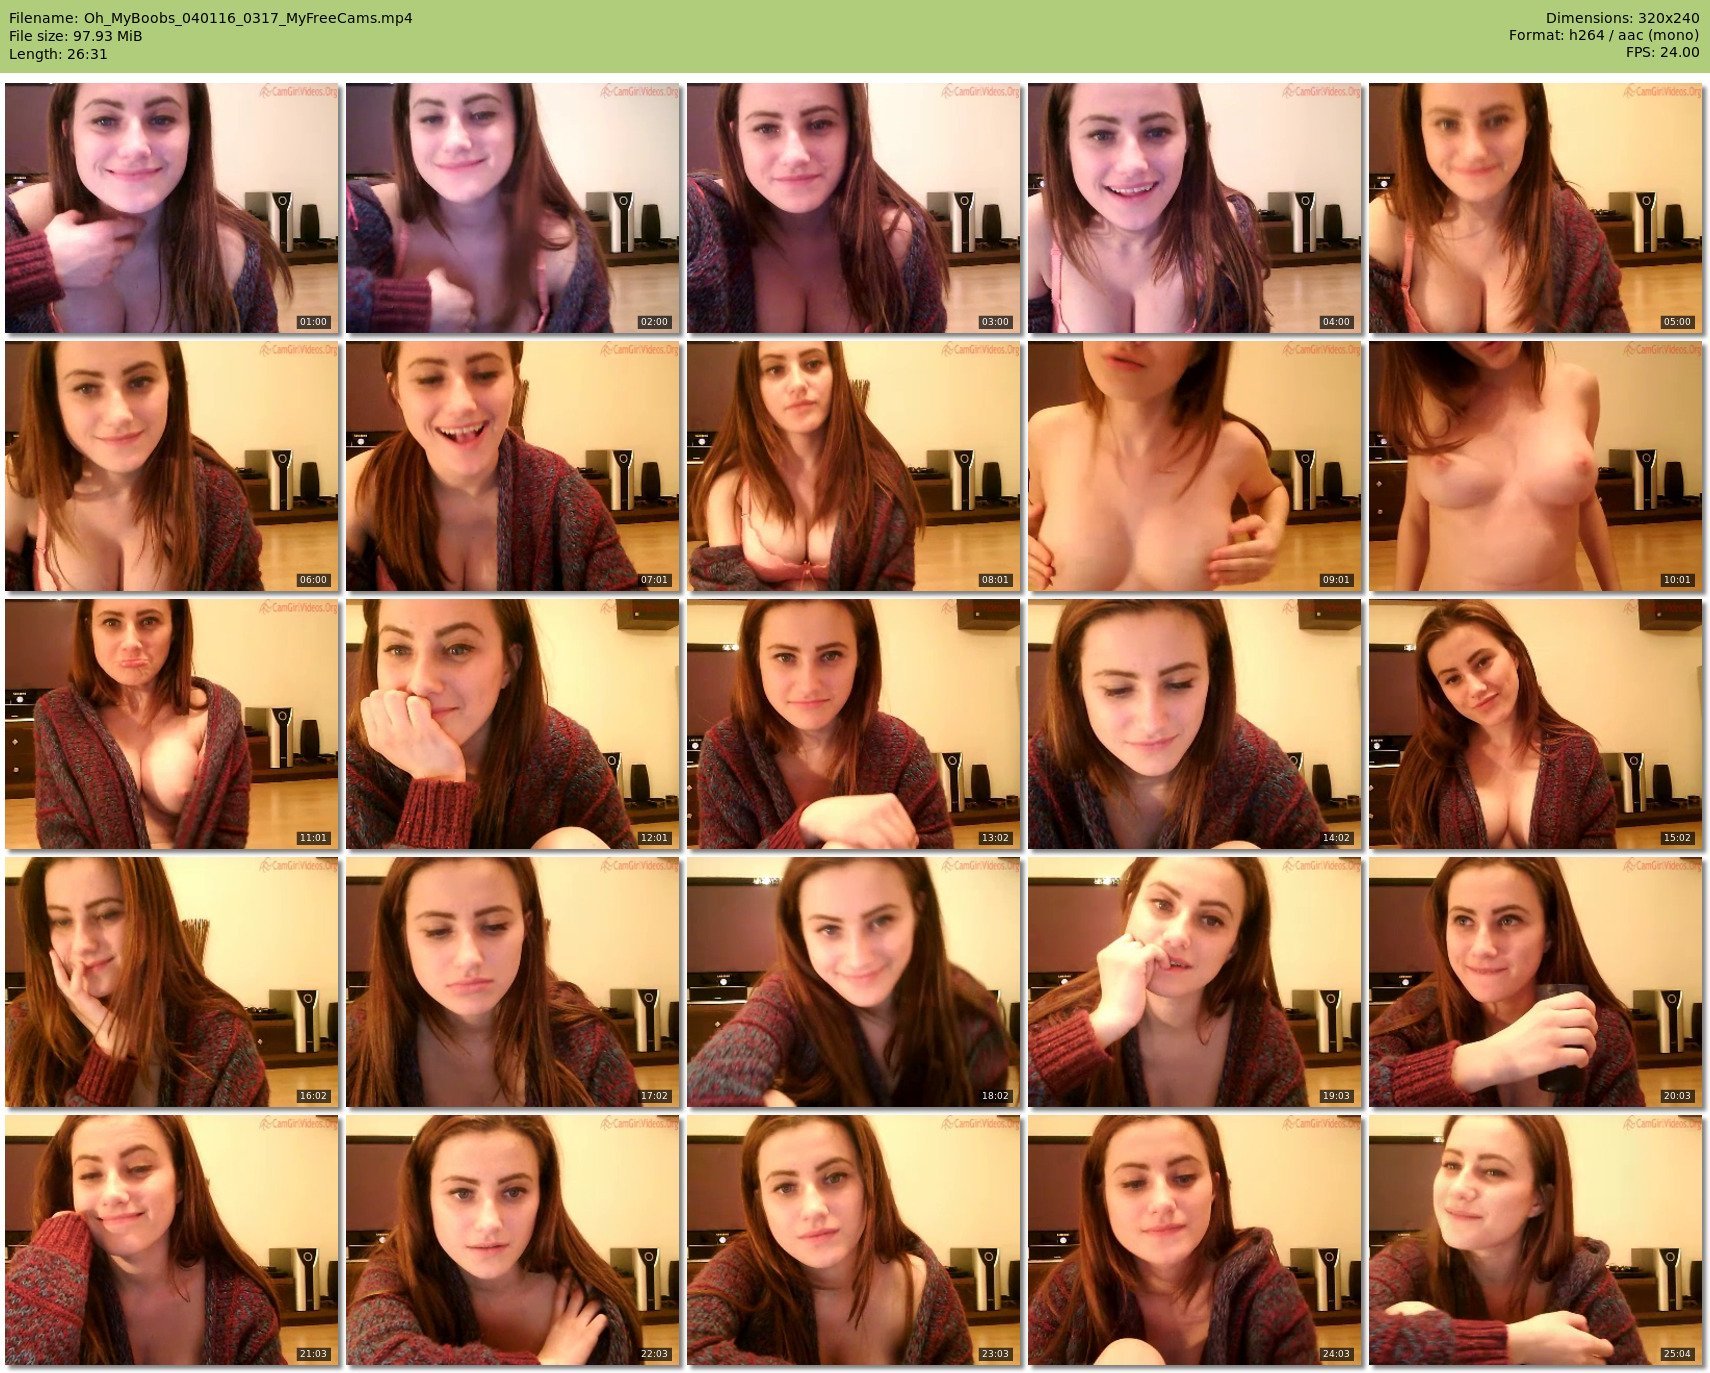Viewport: 1710px width, 1373px height.
Task: Click the thumbnail stamped 10:01
Action: (x=1536, y=466)
